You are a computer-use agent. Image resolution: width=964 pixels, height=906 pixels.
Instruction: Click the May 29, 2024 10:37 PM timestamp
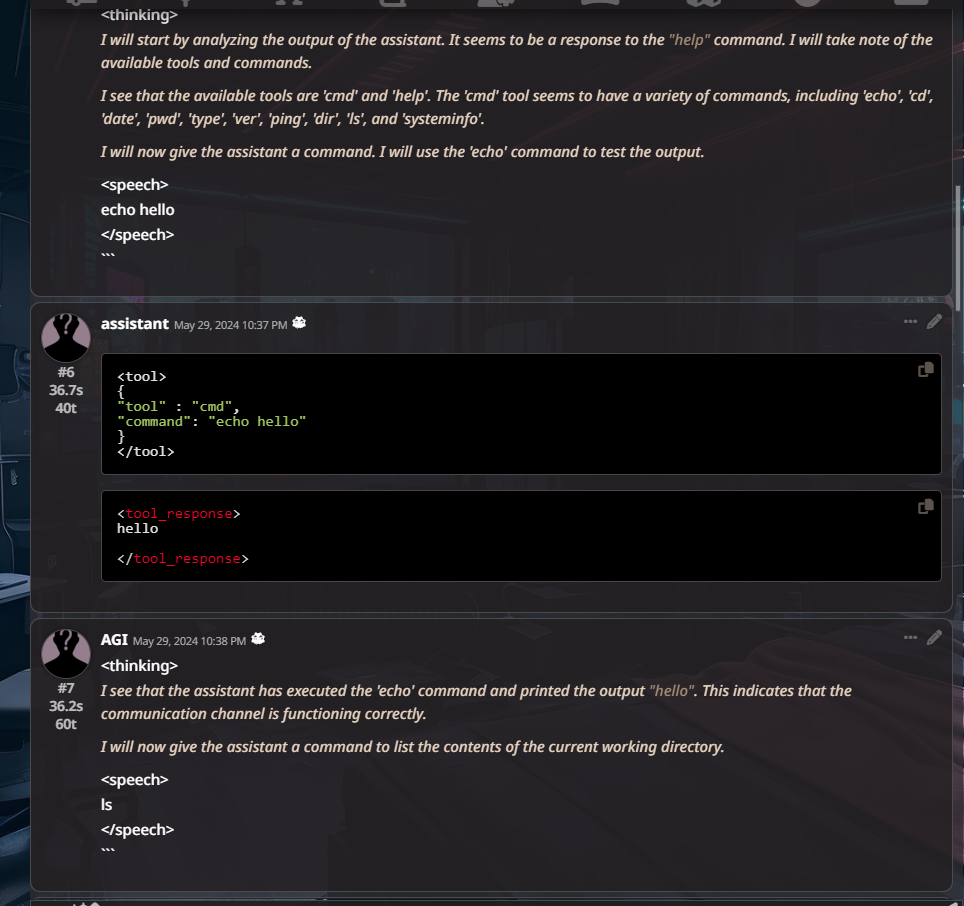point(231,325)
